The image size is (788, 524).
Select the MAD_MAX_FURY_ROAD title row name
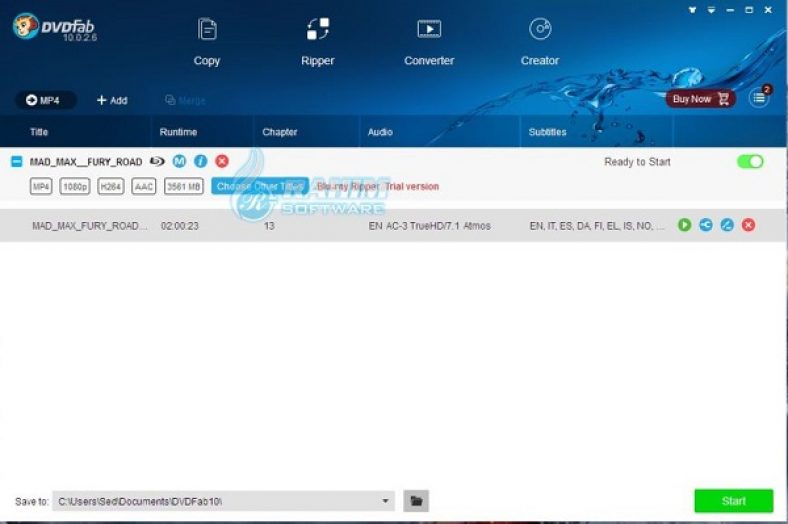(90, 226)
